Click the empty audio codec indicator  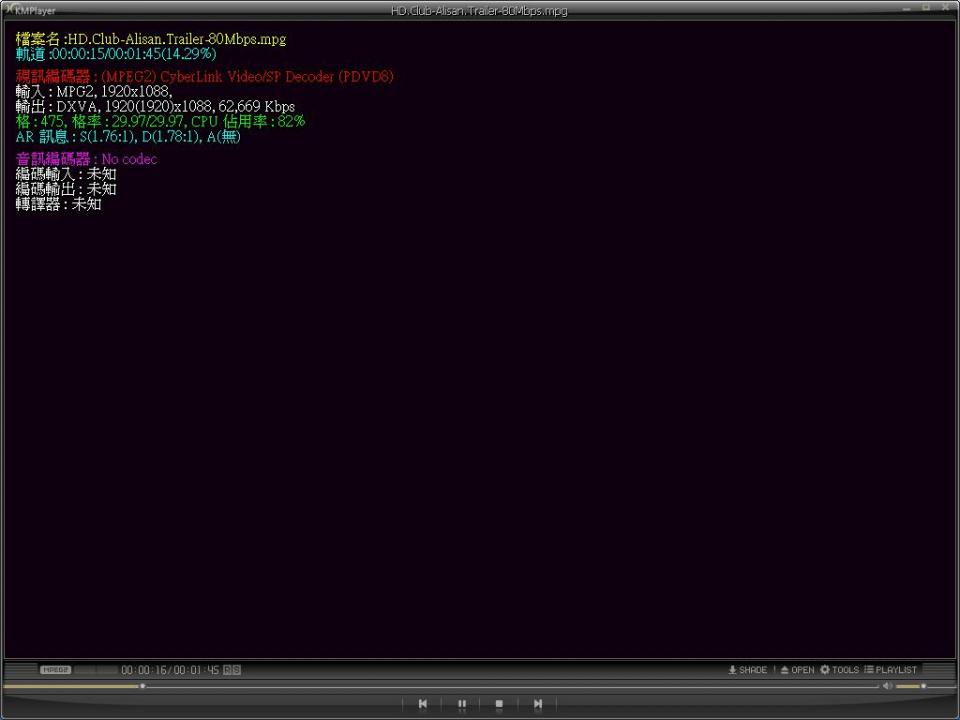(95, 670)
